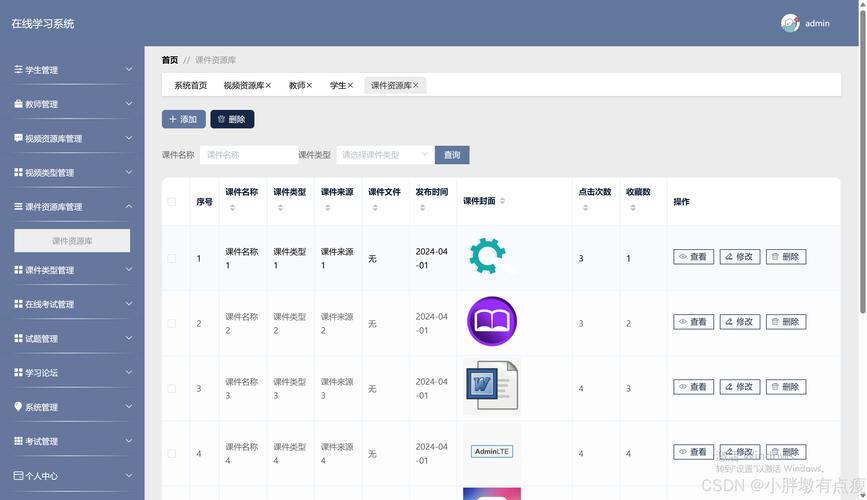The image size is (867, 500).
Task: Check the row 1 checkbox
Action: coord(172,258)
